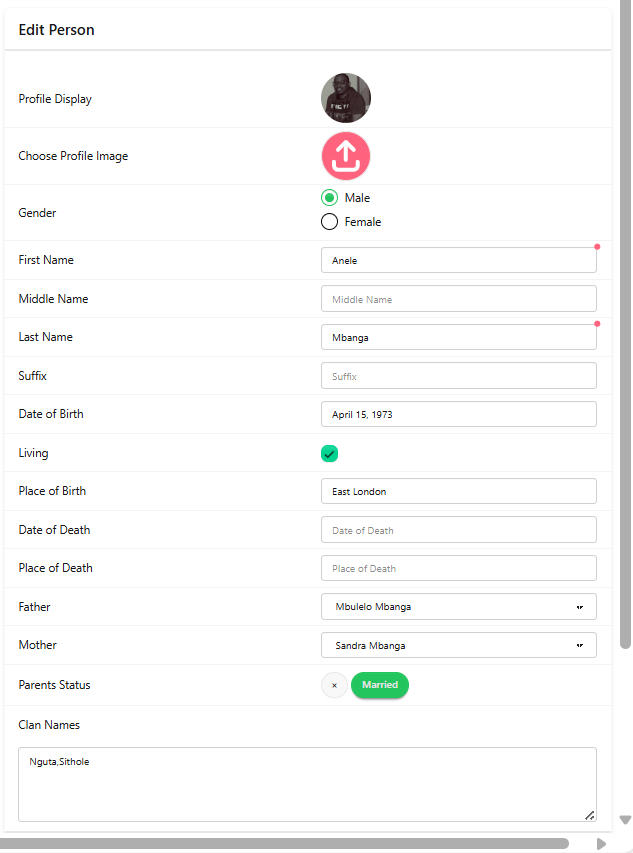Select the Female gender option
The height and width of the screenshot is (853, 633).
click(329, 222)
